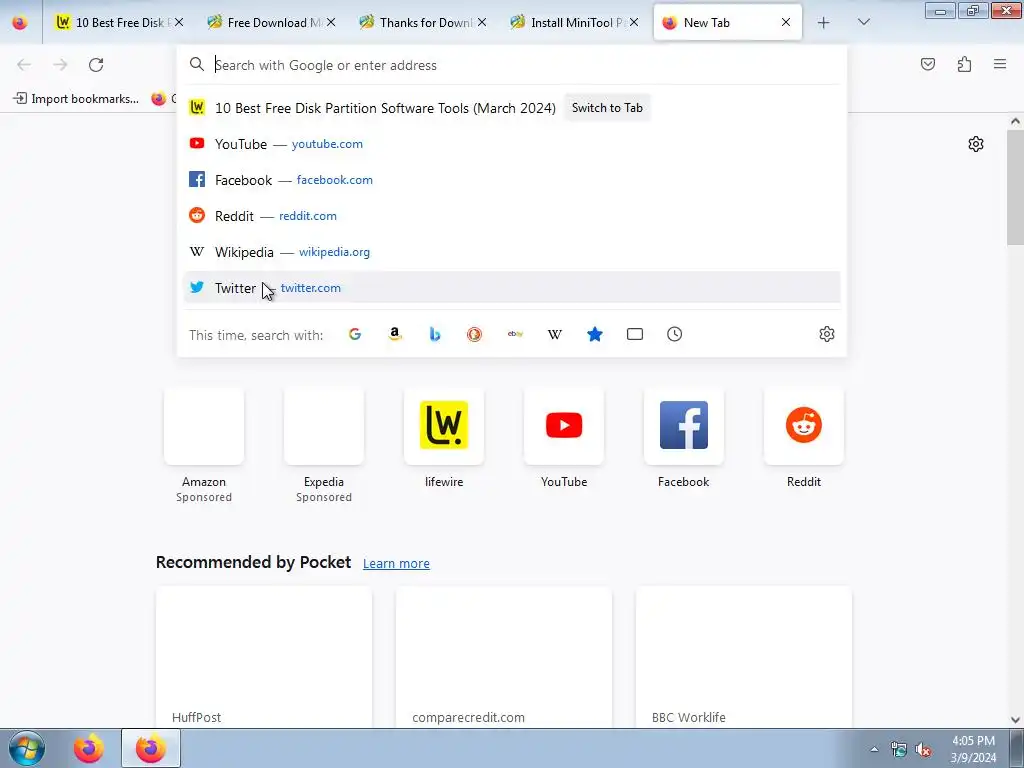The image size is (1024, 768).
Task: Click page scrollbar down arrow
Action: pyautogui.click(x=1015, y=720)
